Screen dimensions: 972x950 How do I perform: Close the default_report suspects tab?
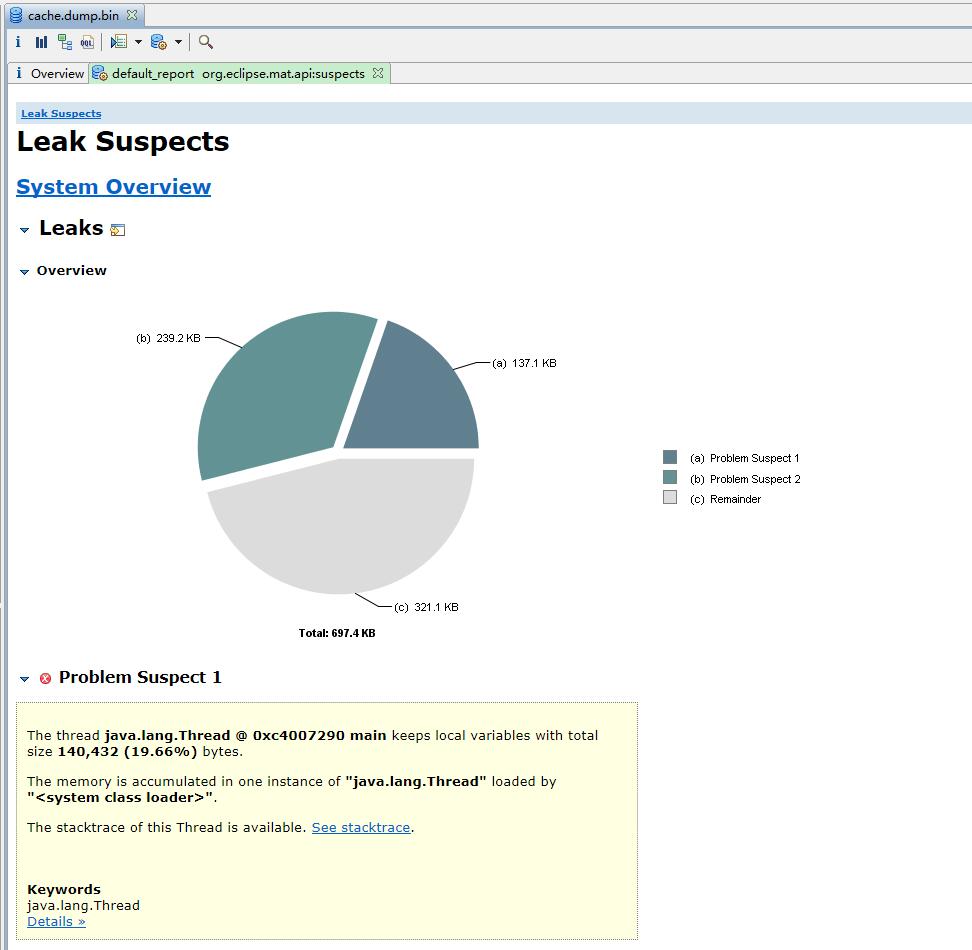pyautogui.click(x=378, y=73)
